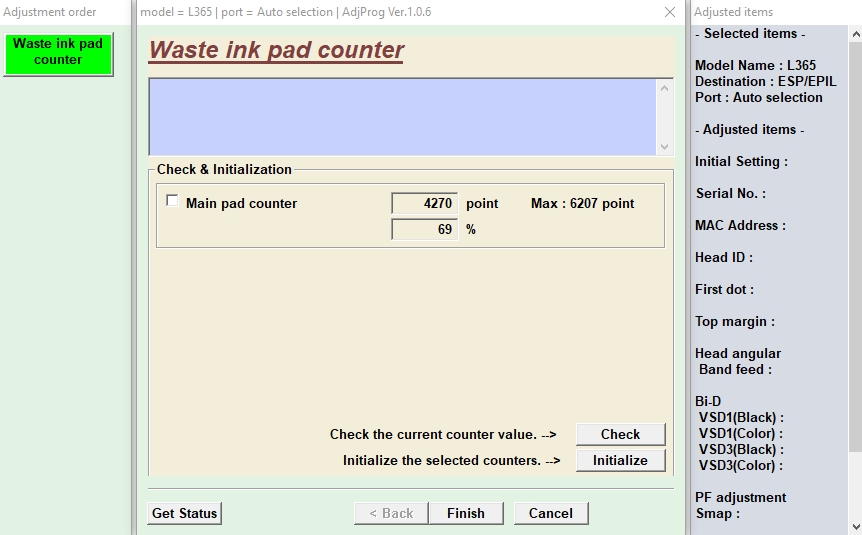
Task: Click the Initialize the selected counters text
Action: [x=451, y=460]
